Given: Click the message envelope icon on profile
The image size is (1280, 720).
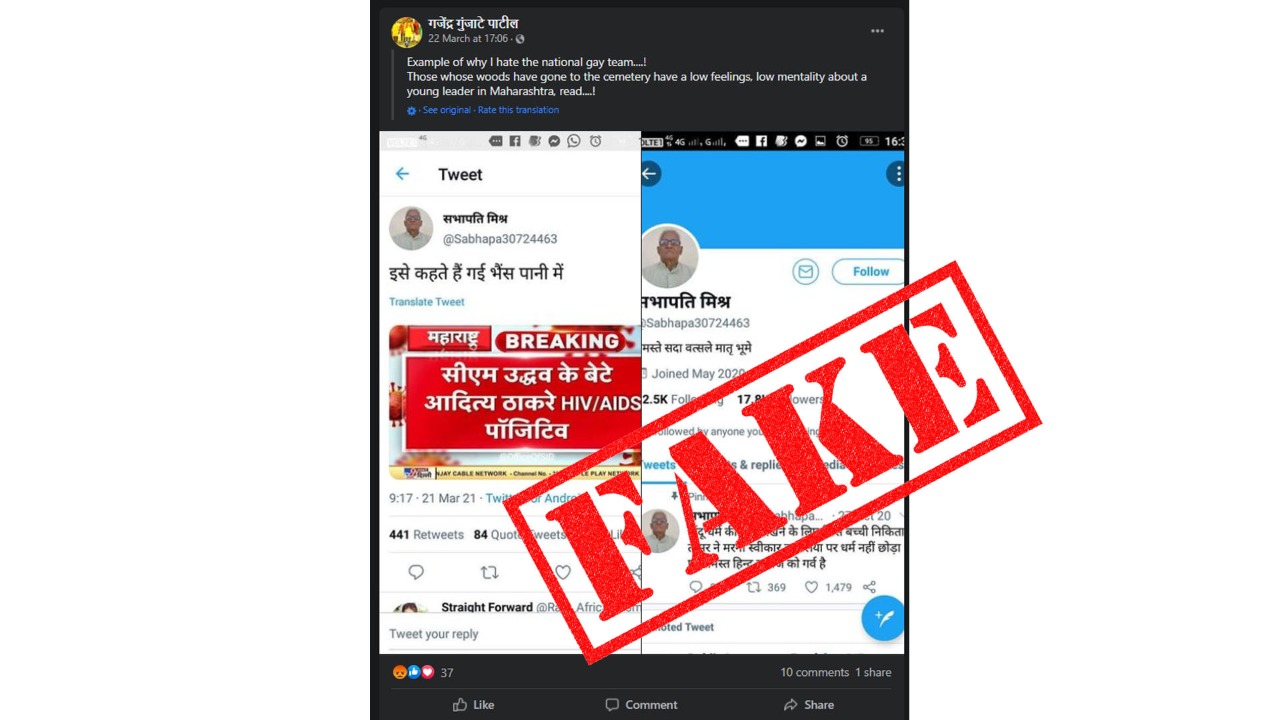Looking at the screenshot, I should 806,272.
